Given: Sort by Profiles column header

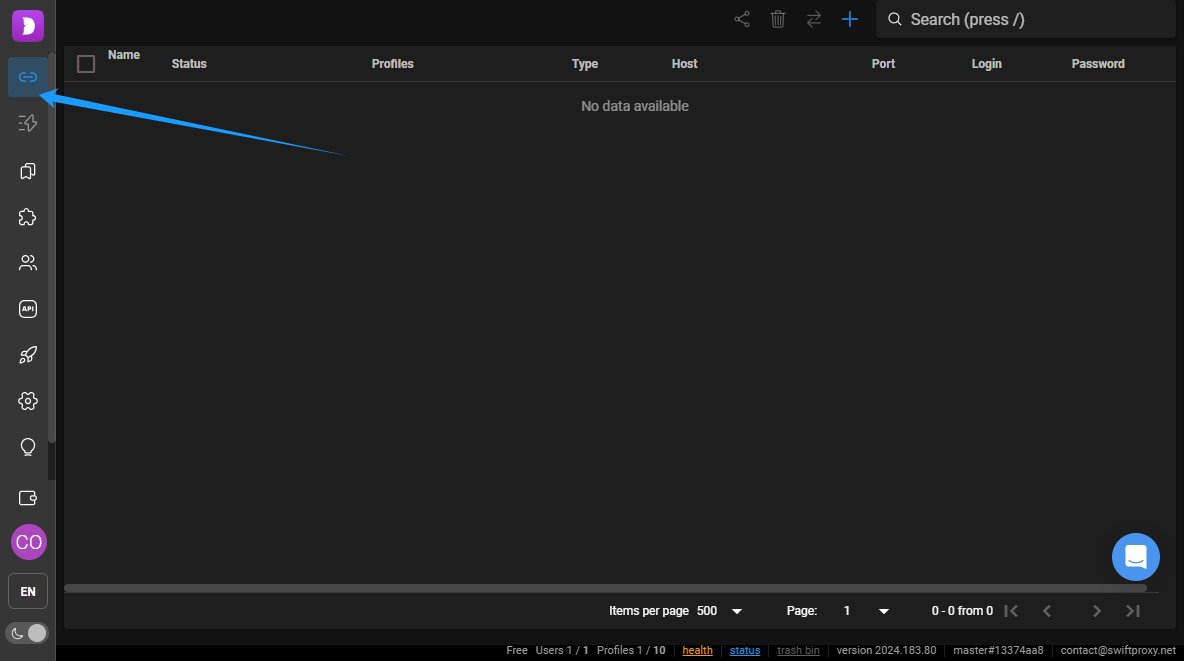Looking at the screenshot, I should point(393,64).
